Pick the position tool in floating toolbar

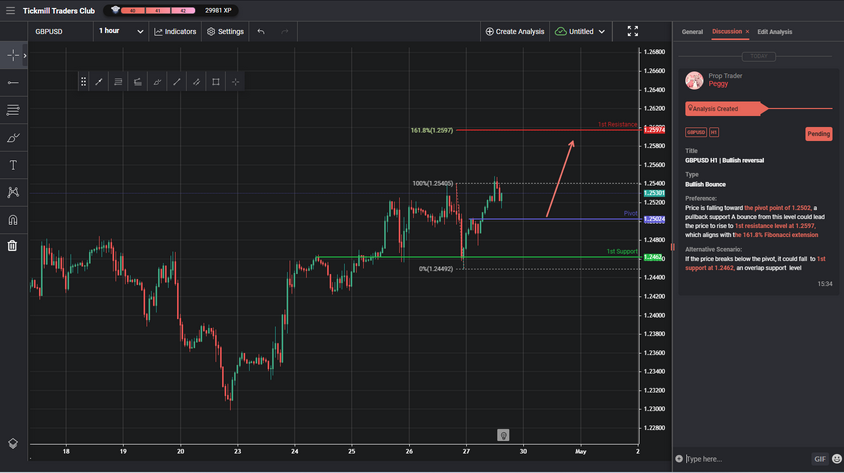(x=138, y=82)
